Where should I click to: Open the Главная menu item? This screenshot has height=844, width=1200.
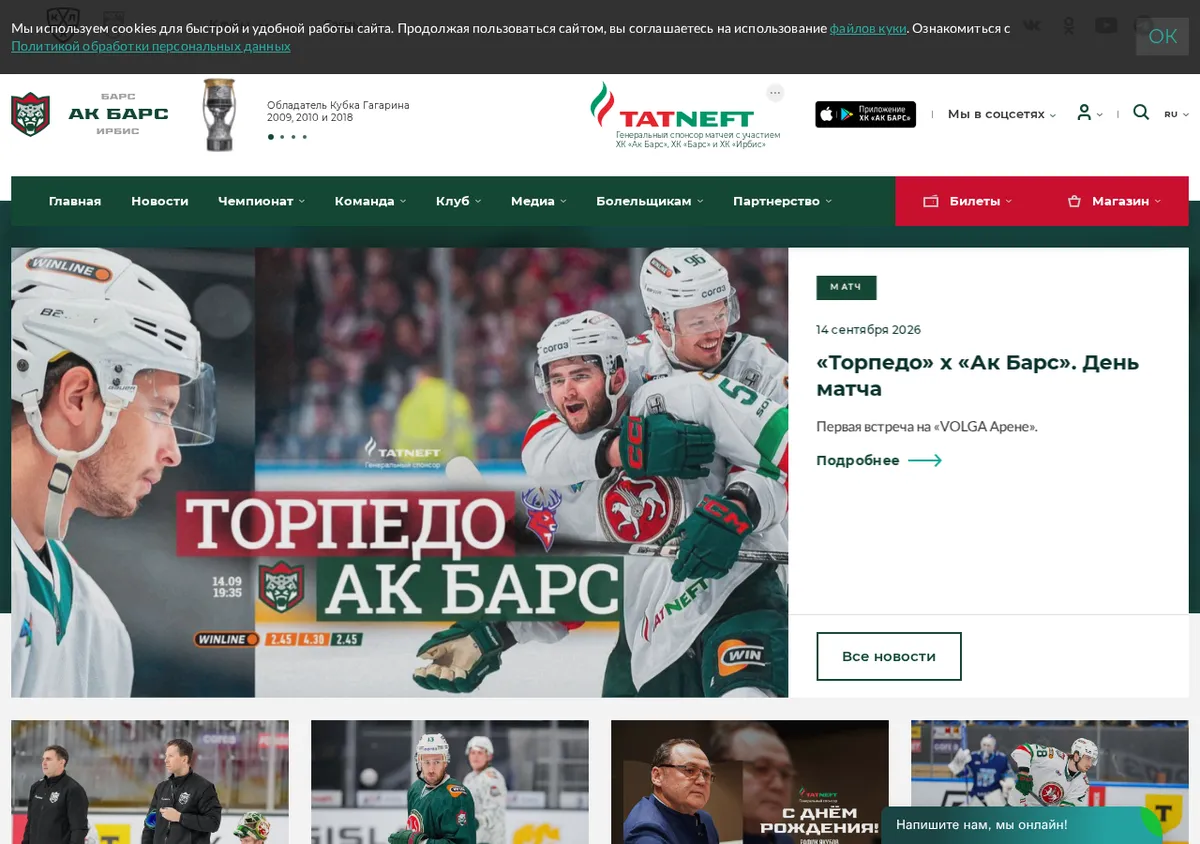75,201
